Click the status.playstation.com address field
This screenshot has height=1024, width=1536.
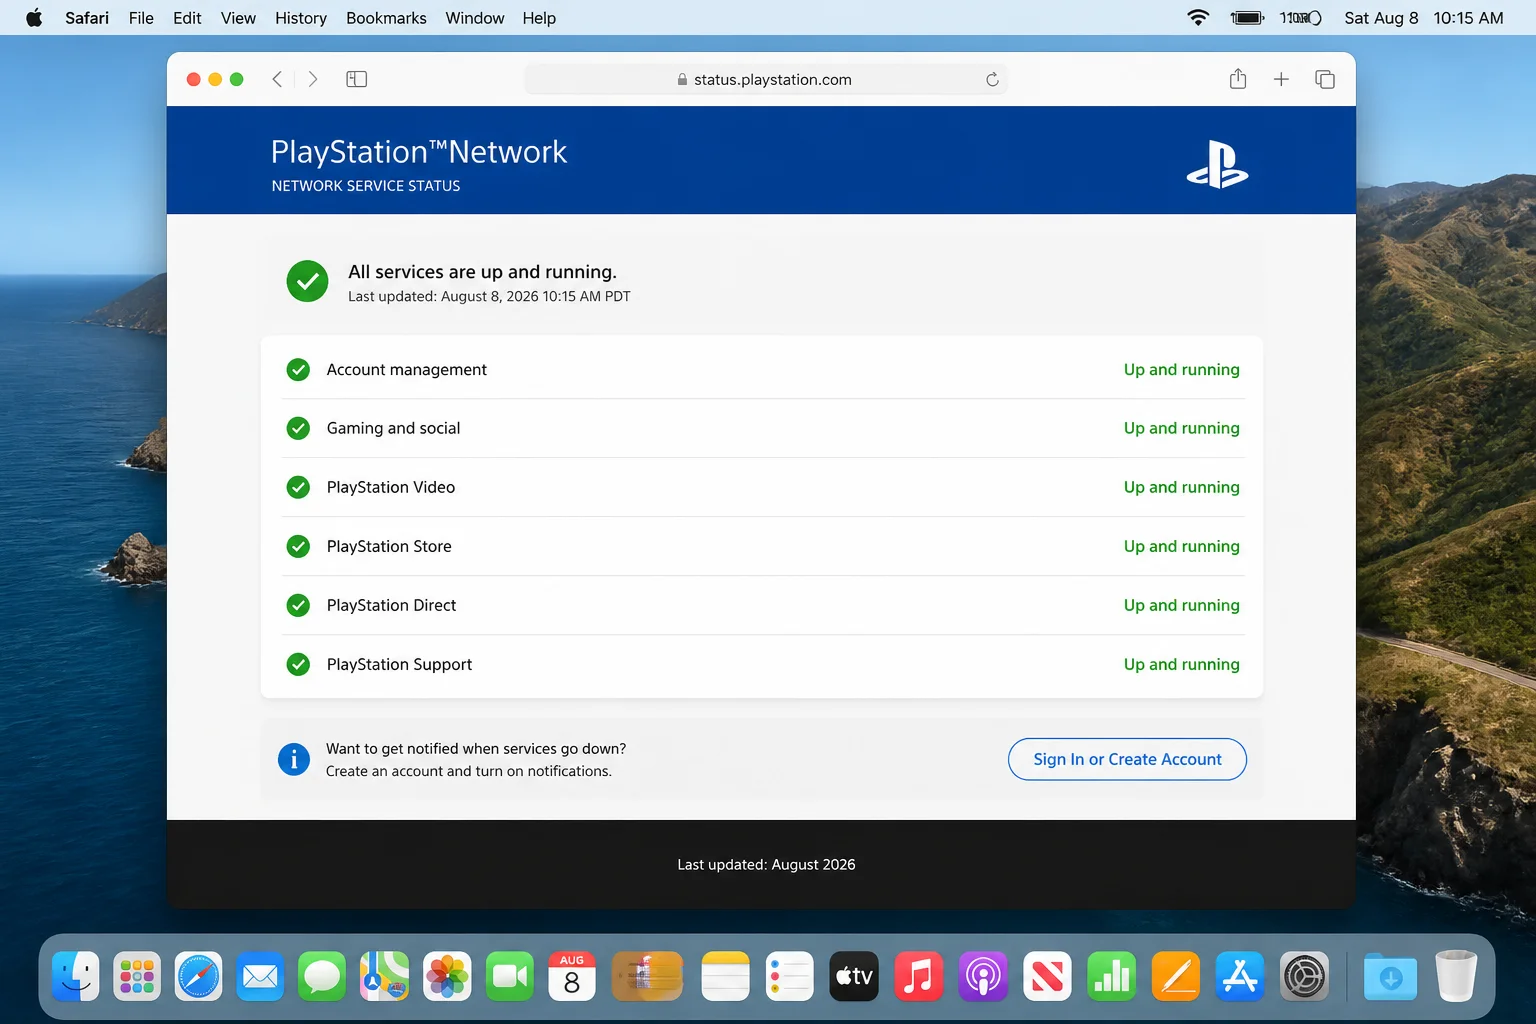coord(765,79)
